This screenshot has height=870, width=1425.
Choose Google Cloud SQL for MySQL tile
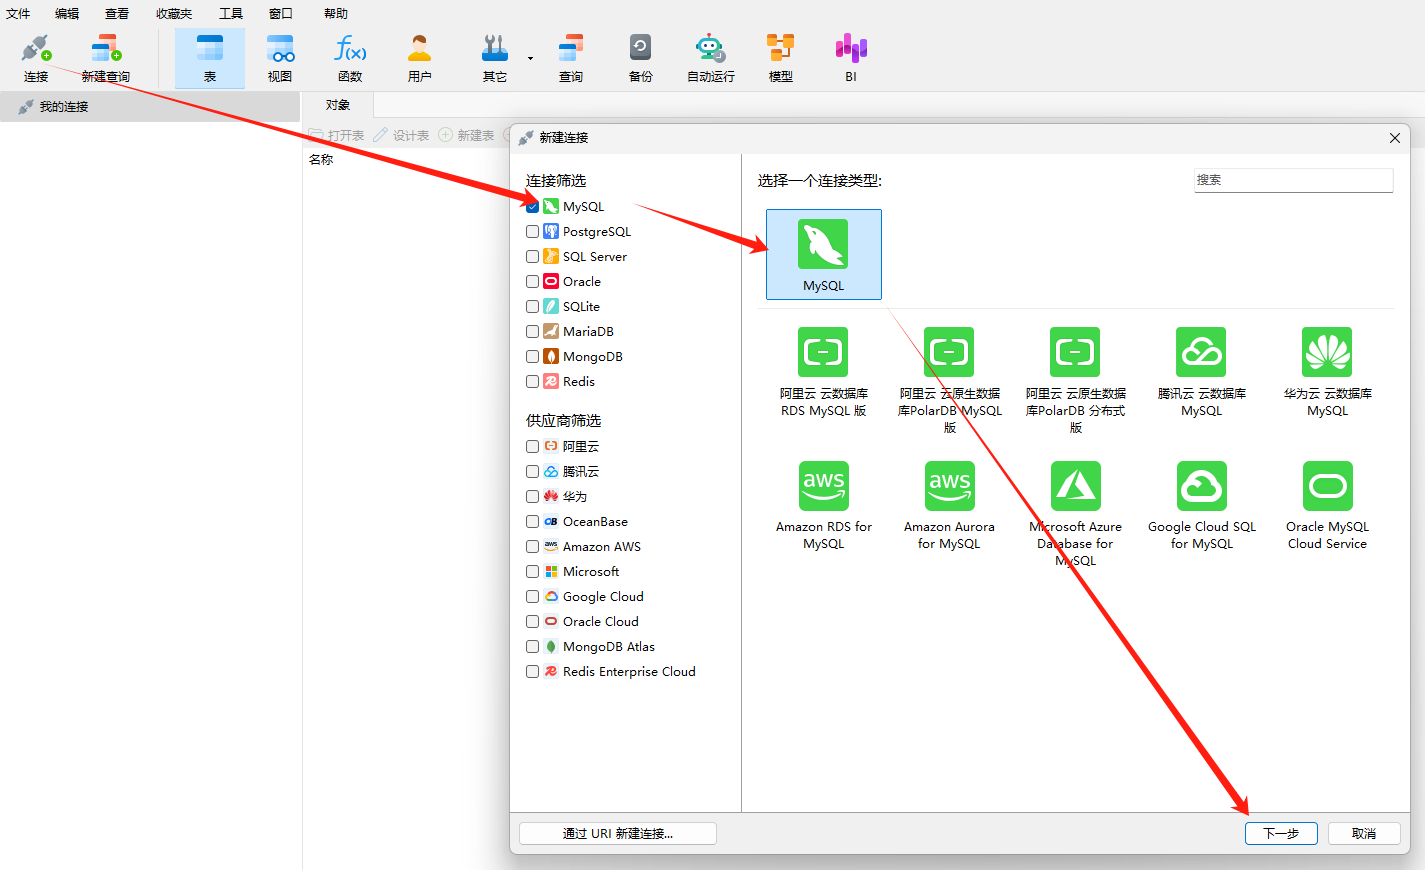click(1202, 507)
